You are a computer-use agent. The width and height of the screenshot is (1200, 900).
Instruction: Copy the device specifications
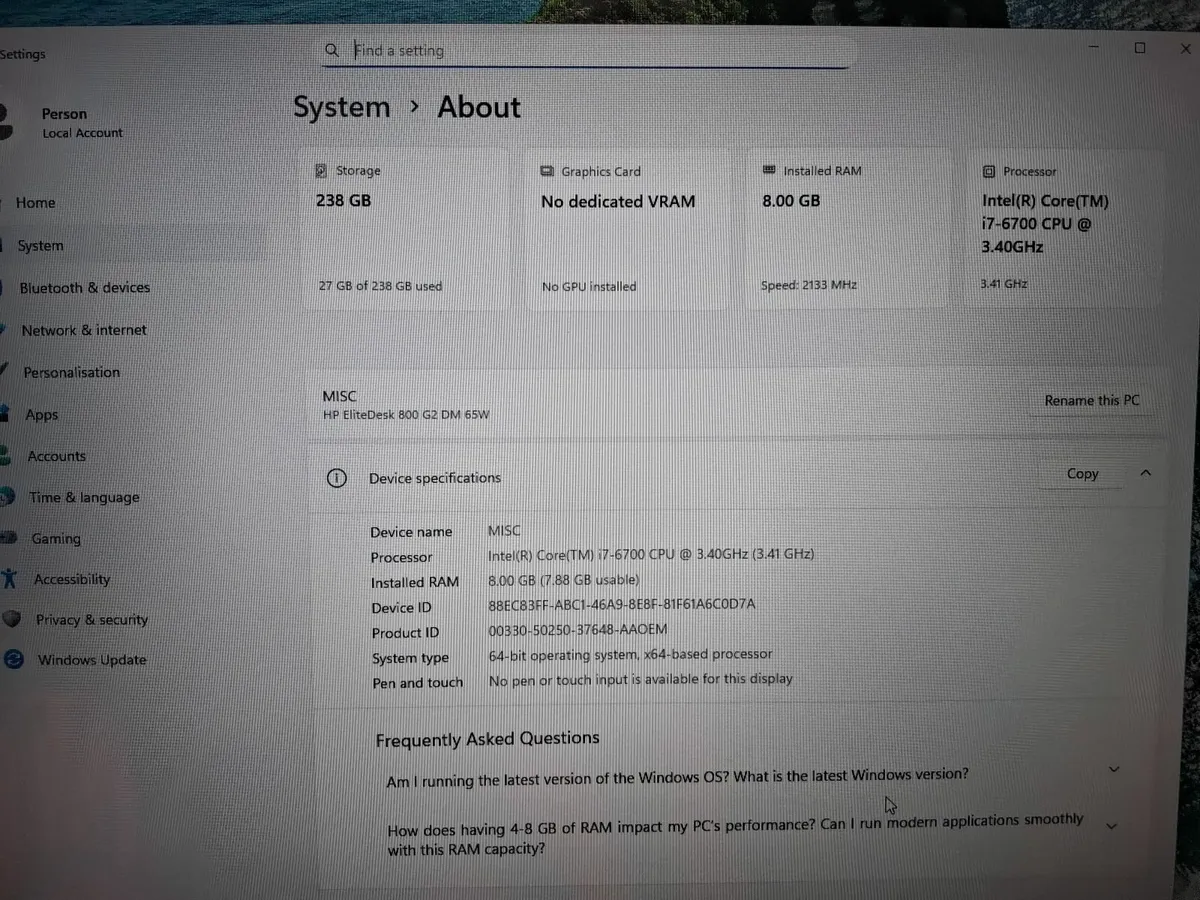pyautogui.click(x=1082, y=474)
